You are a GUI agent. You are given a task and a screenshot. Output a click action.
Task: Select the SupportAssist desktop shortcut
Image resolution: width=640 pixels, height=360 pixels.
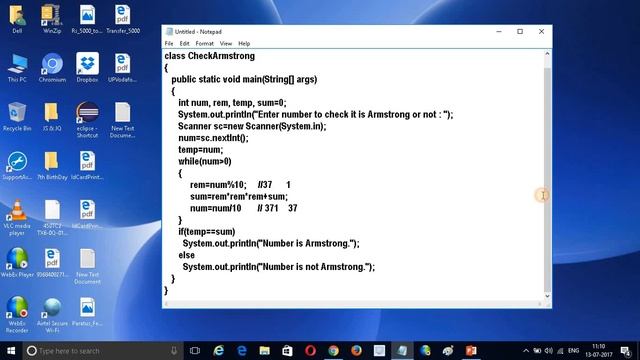pos(17,166)
